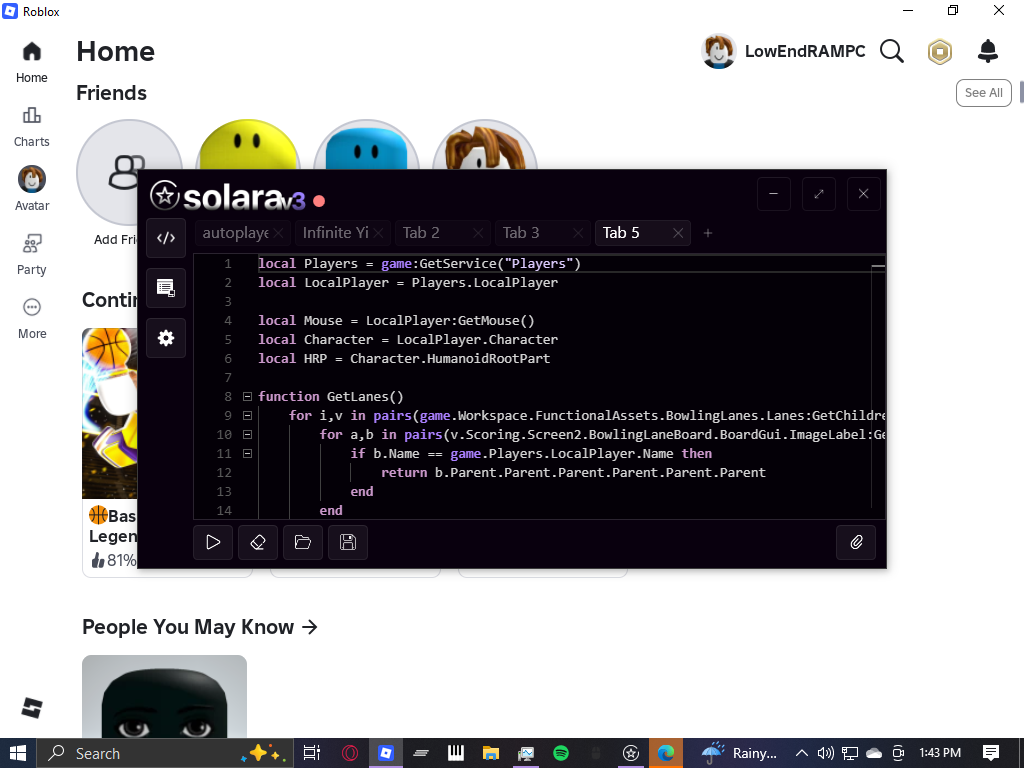Open Solara settings gear icon
The image size is (1024, 768).
166,338
